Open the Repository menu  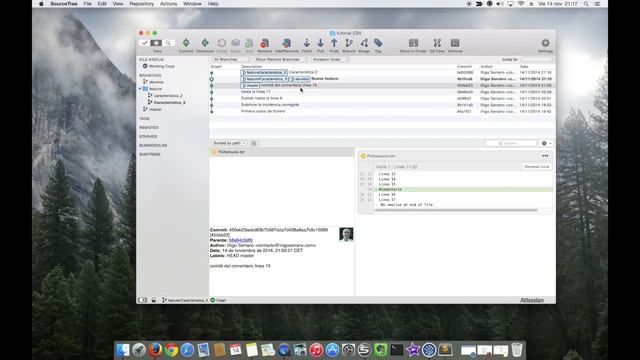point(142,4)
